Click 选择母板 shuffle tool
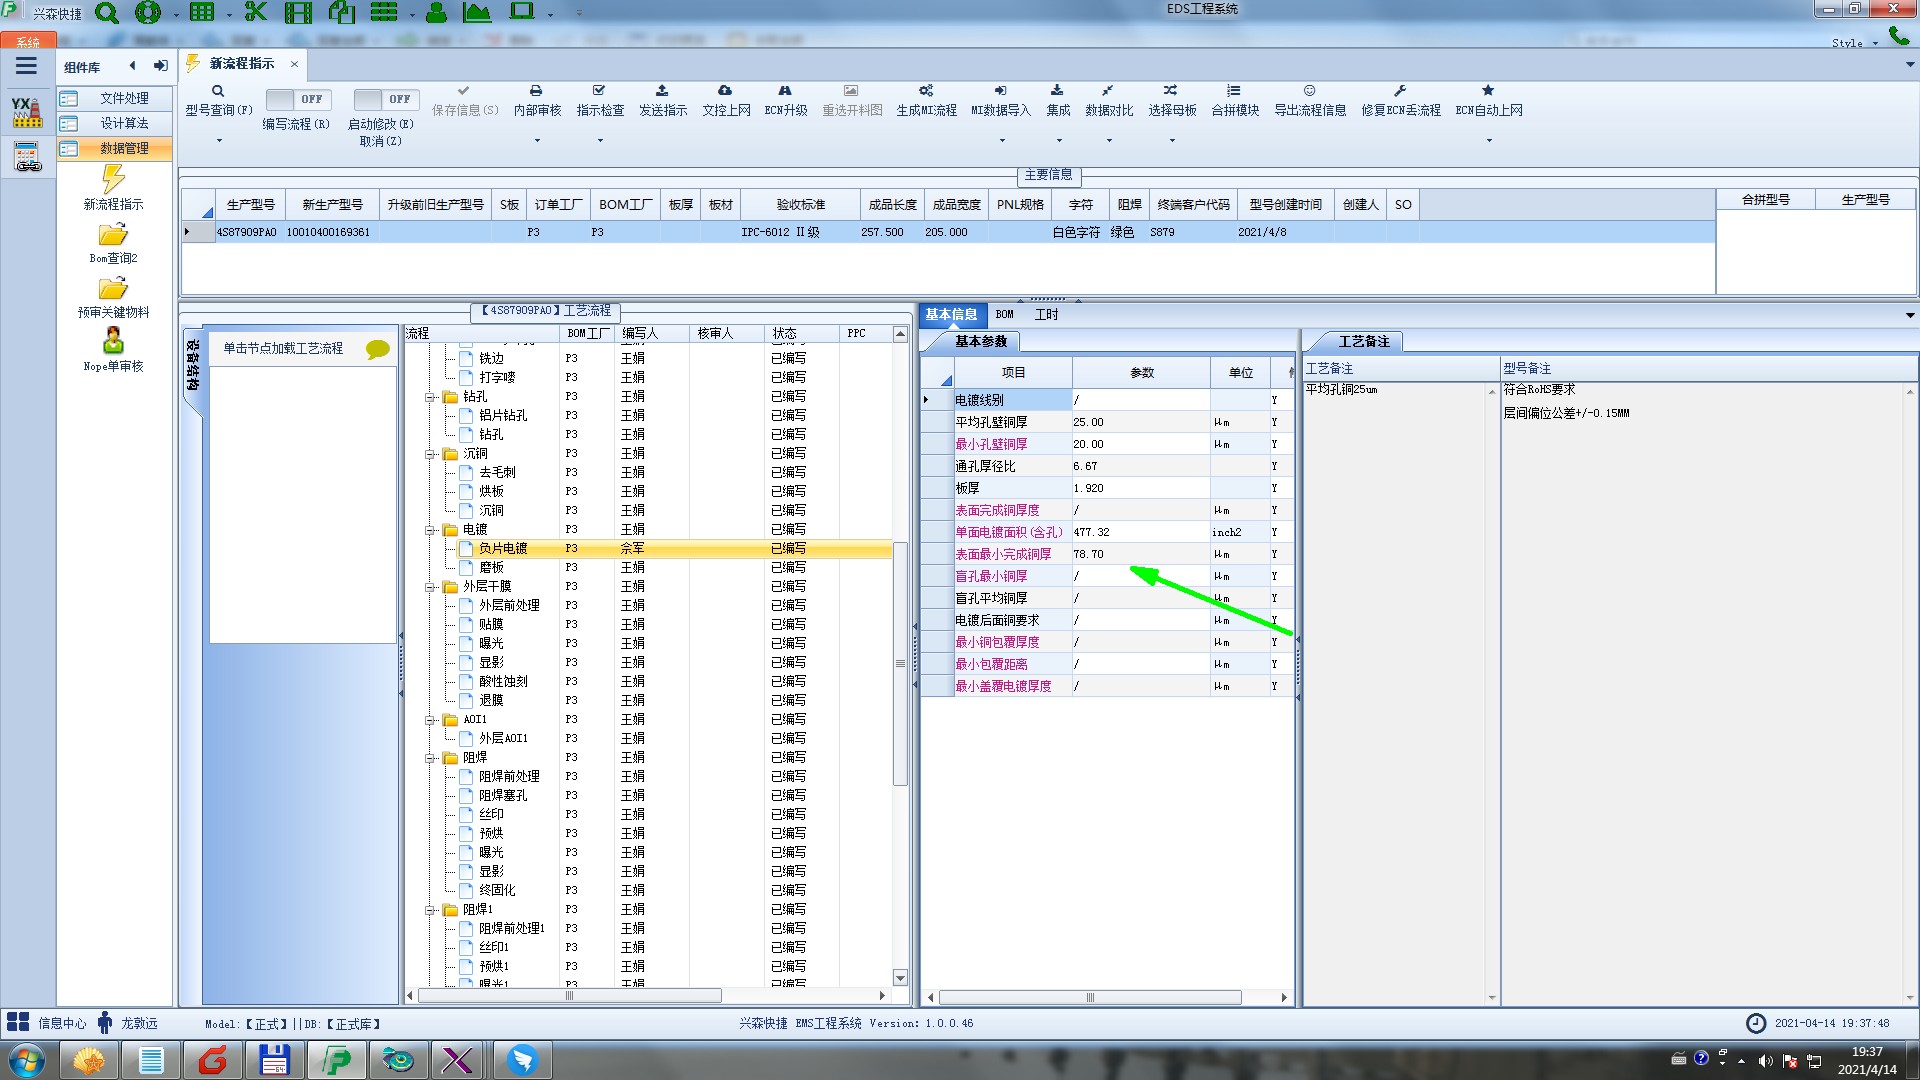Image resolution: width=1920 pixels, height=1080 pixels. click(1172, 101)
